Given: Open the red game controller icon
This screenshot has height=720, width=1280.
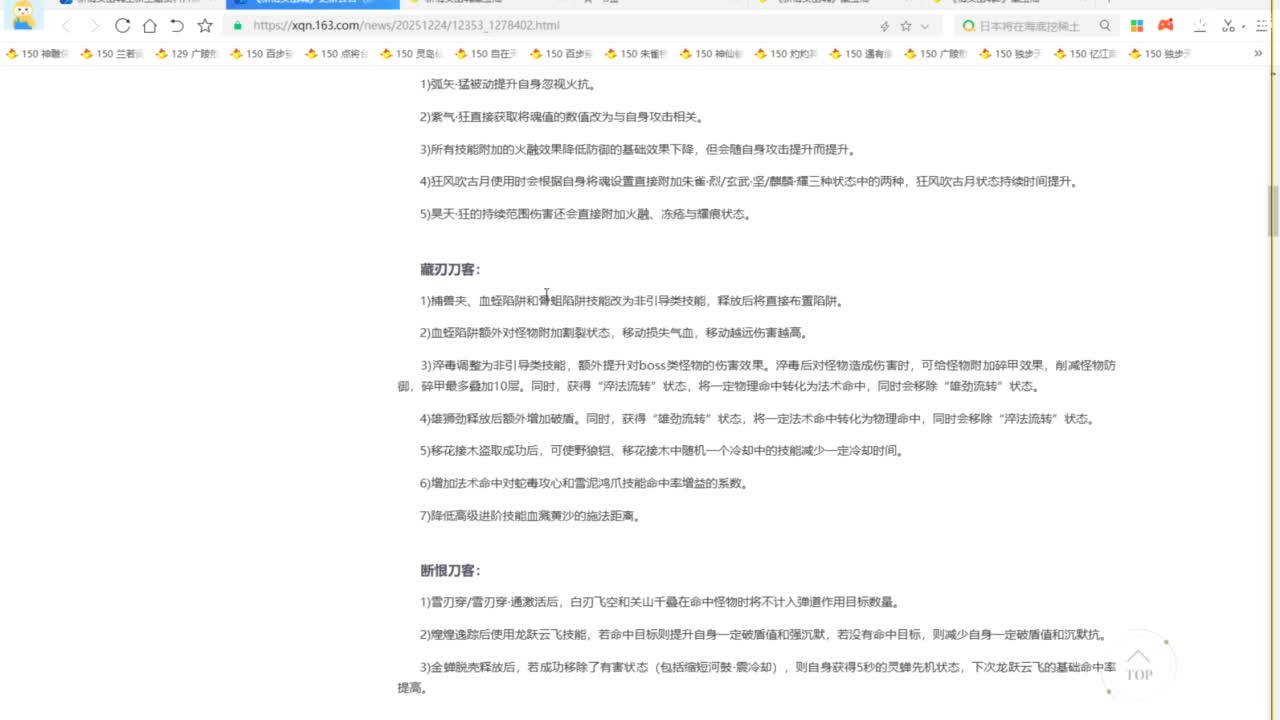Looking at the screenshot, I should pyautogui.click(x=1165, y=26).
